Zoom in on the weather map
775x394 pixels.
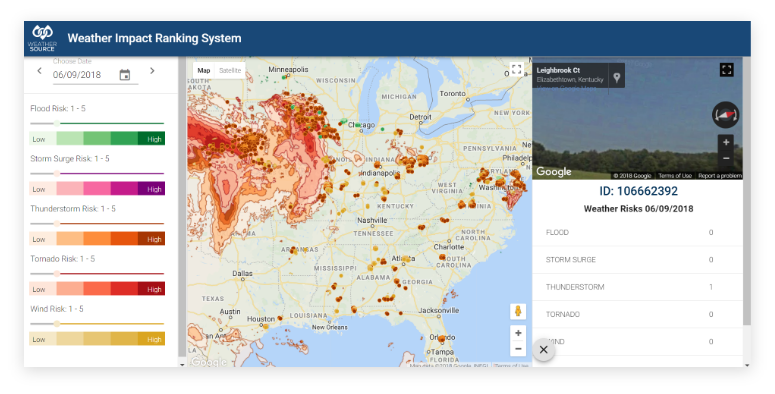(x=518, y=333)
